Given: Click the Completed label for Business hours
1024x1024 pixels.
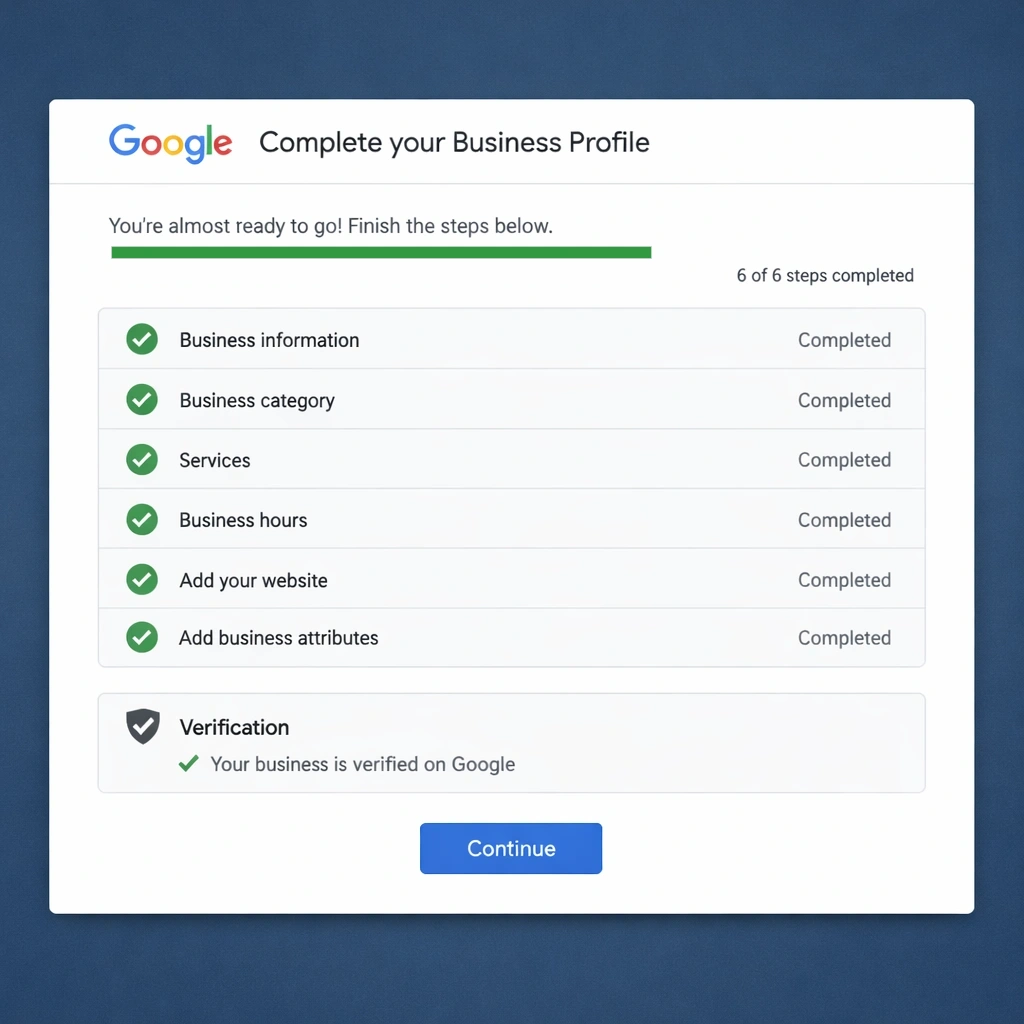Looking at the screenshot, I should [845, 519].
